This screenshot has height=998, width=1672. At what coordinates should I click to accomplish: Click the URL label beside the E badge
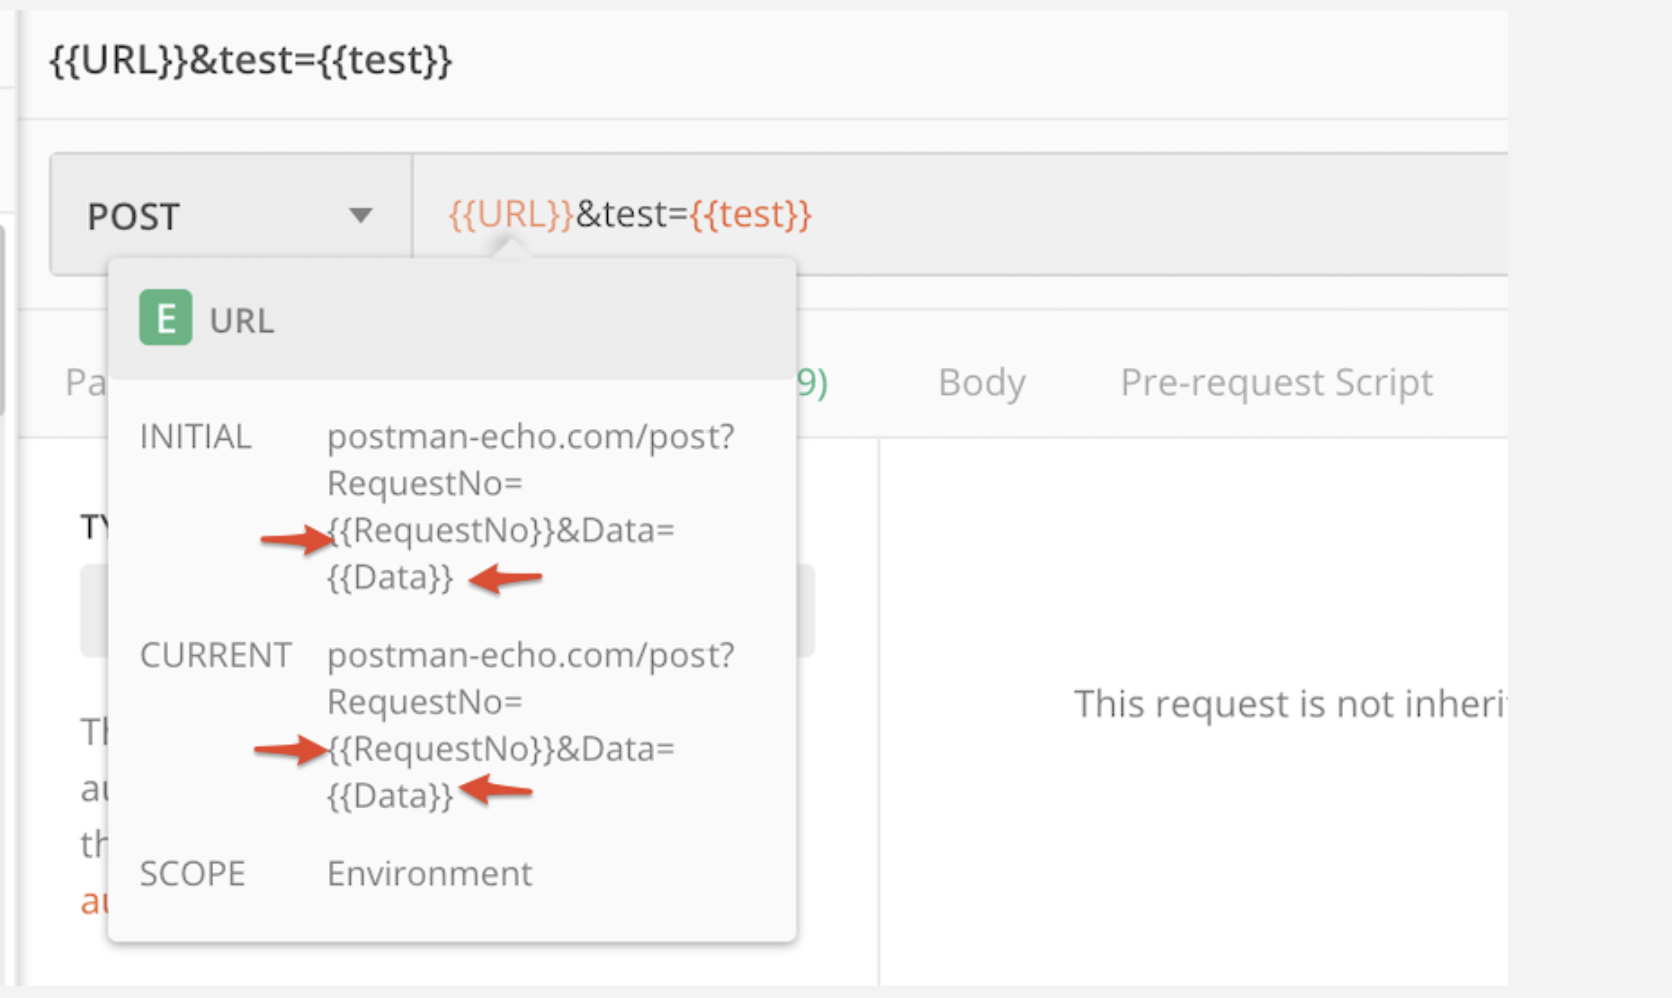click(x=241, y=320)
